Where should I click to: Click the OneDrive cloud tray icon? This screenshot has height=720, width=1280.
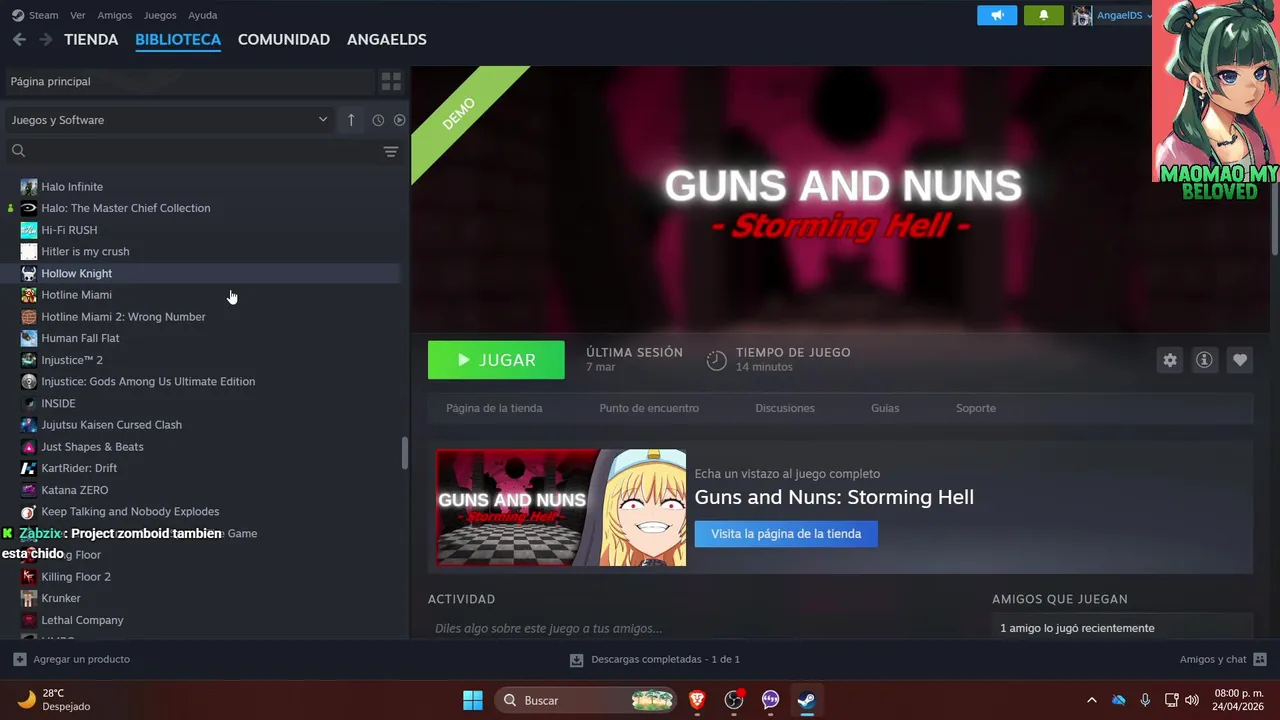1119,700
